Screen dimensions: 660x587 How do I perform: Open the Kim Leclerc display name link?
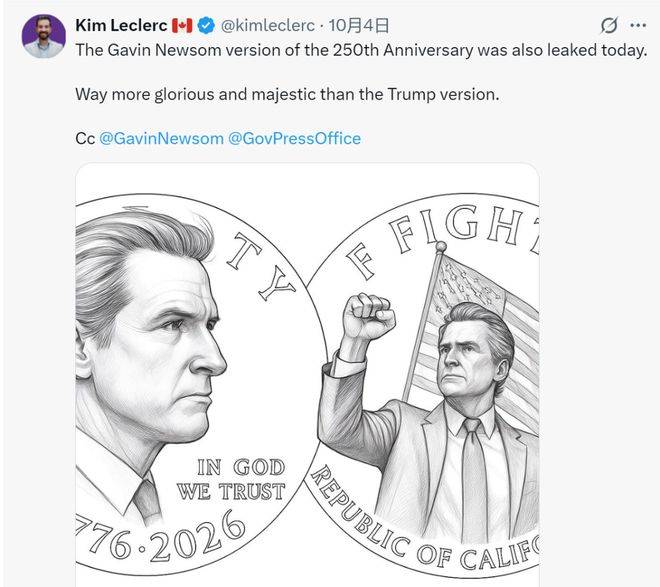tap(120, 24)
